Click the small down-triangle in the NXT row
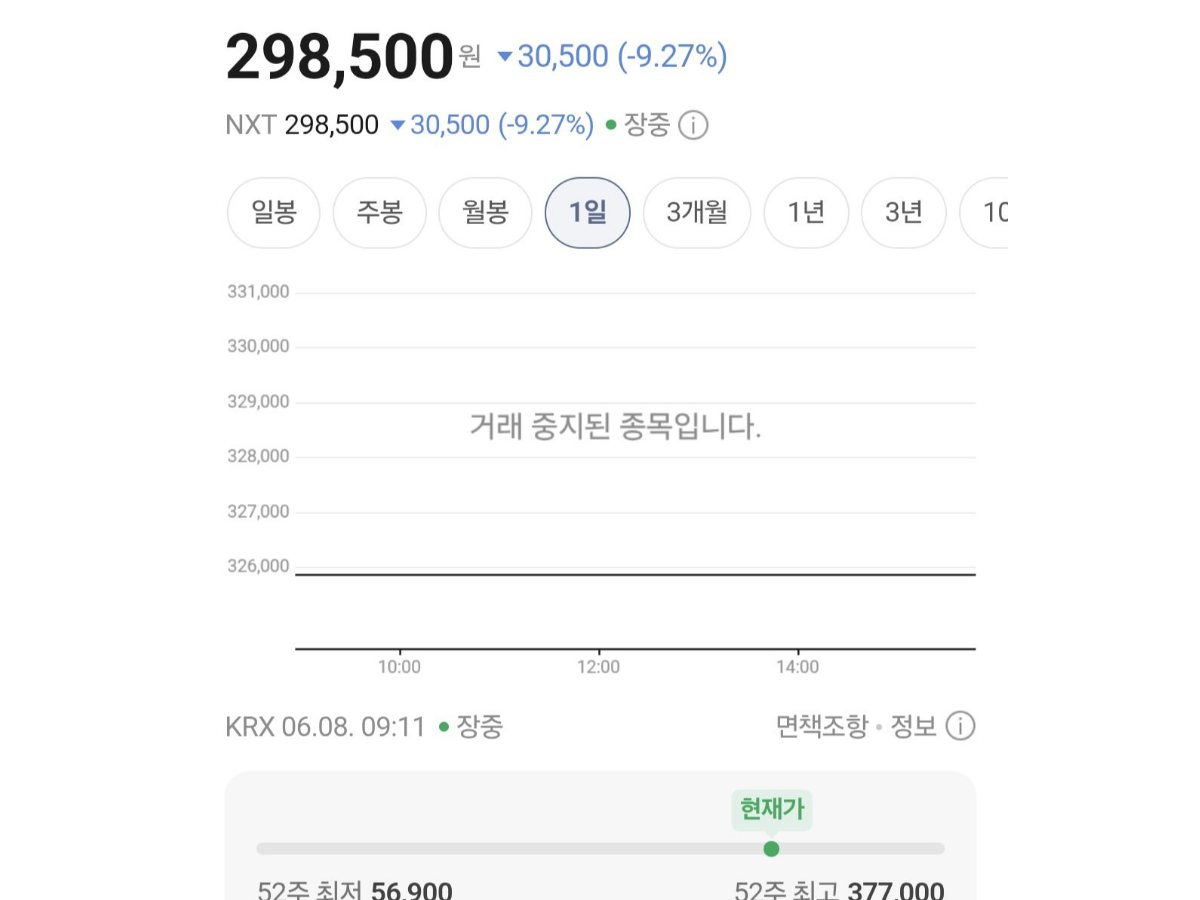Screen dimensions: 1200x900 [x=397, y=126]
